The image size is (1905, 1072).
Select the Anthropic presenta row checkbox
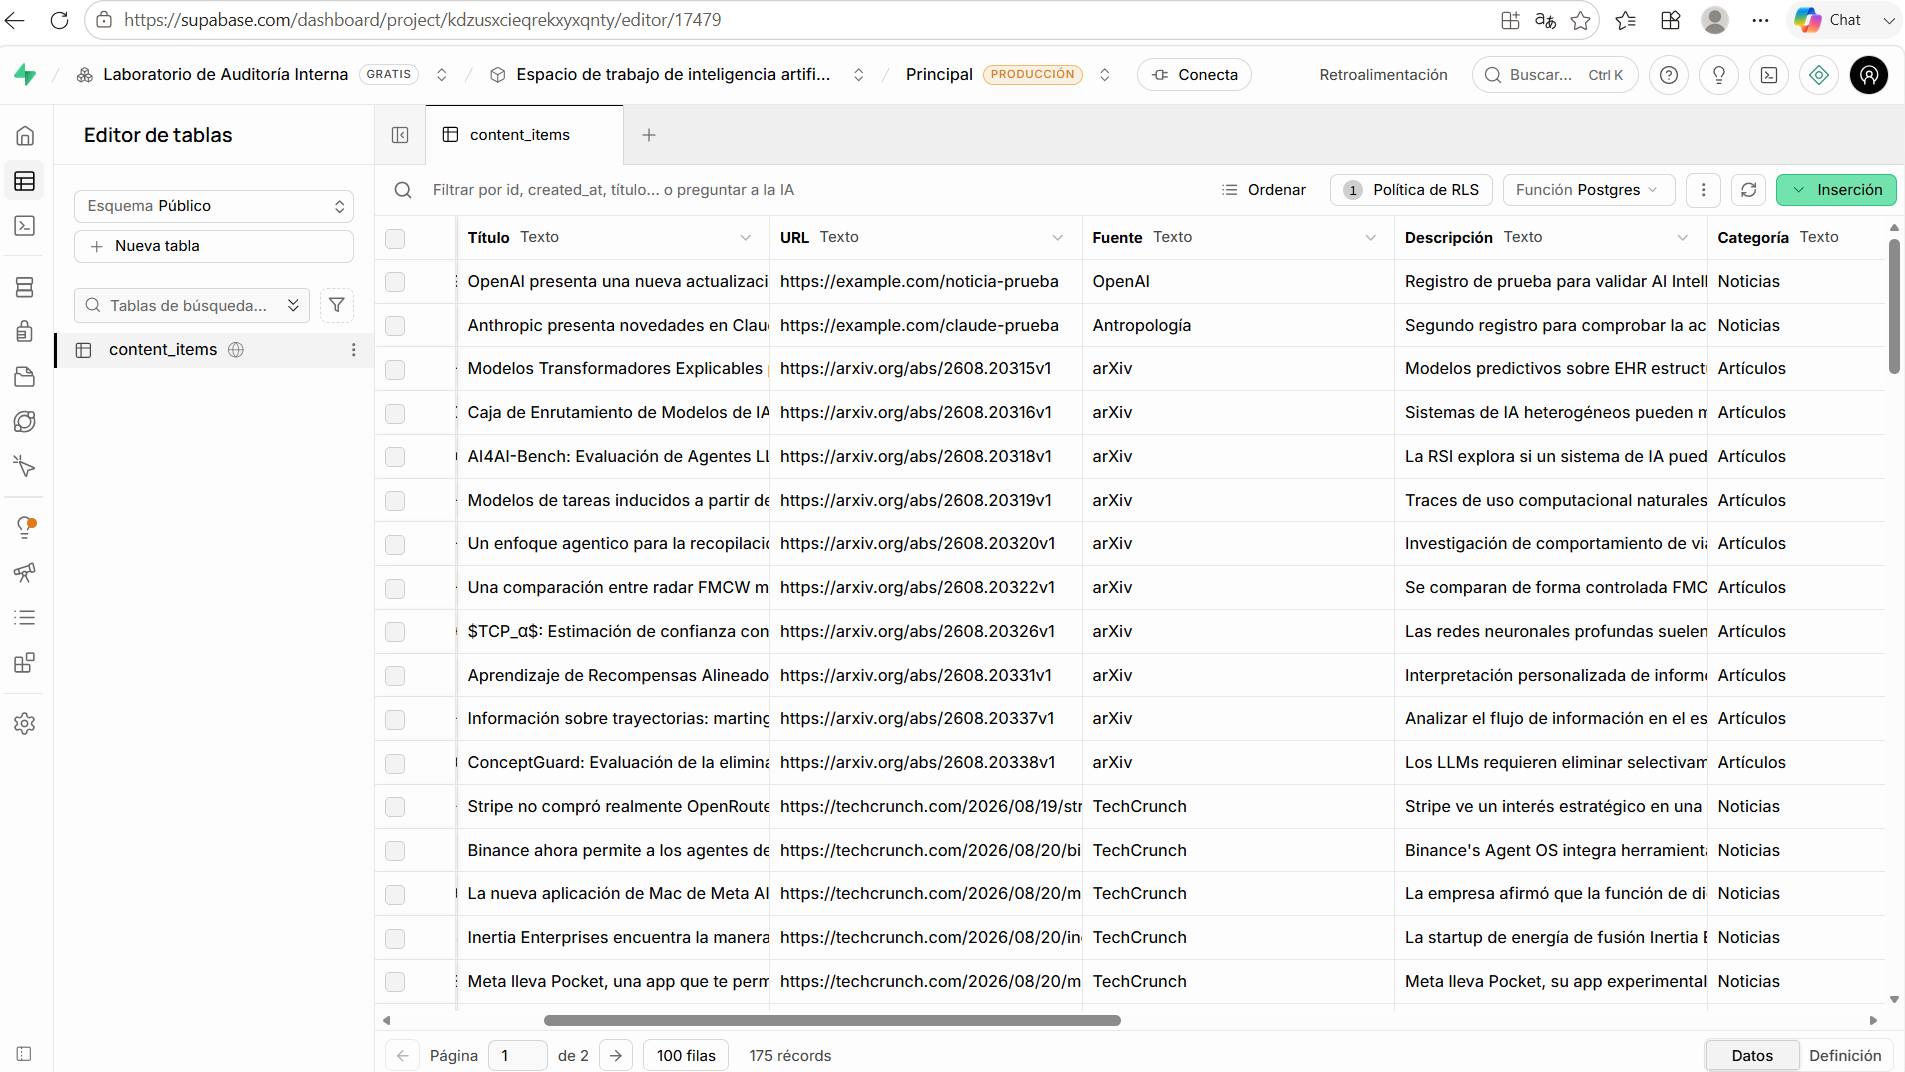(x=395, y=326)
